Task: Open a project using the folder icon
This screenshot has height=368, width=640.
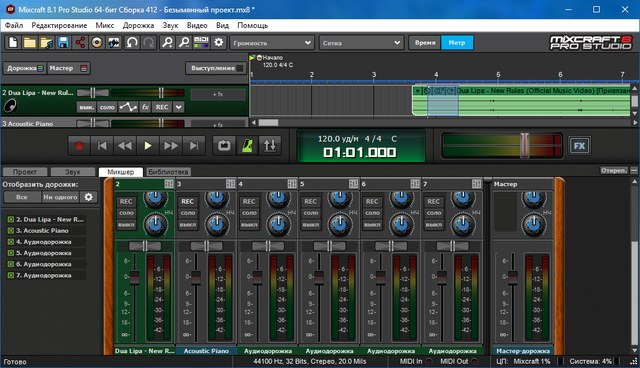Action: (29, 42)
